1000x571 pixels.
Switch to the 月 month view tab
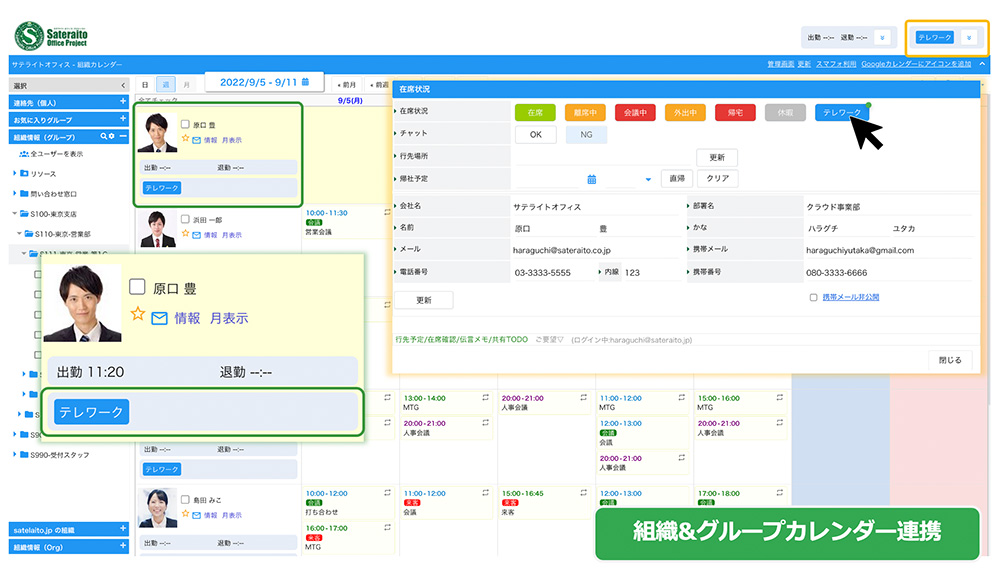[x=185, y=85]
